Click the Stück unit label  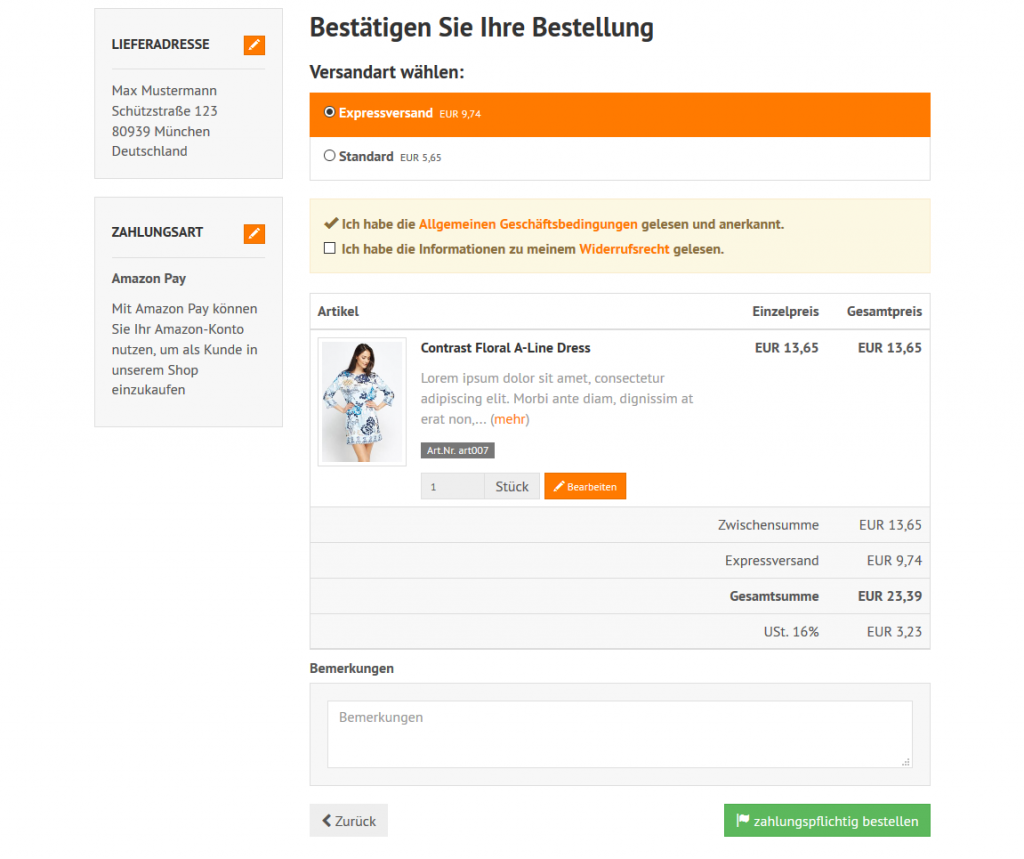[x=512, y=487]
